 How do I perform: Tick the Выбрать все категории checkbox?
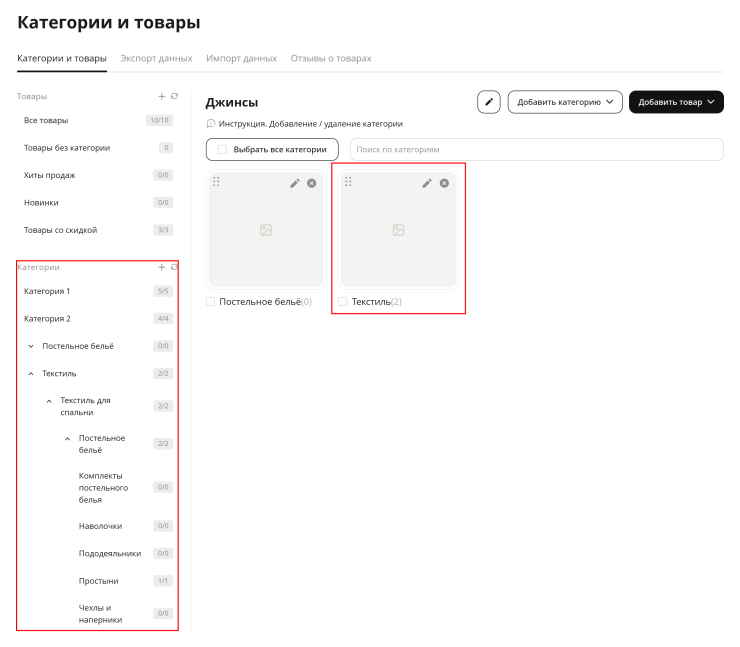(222, 150)
